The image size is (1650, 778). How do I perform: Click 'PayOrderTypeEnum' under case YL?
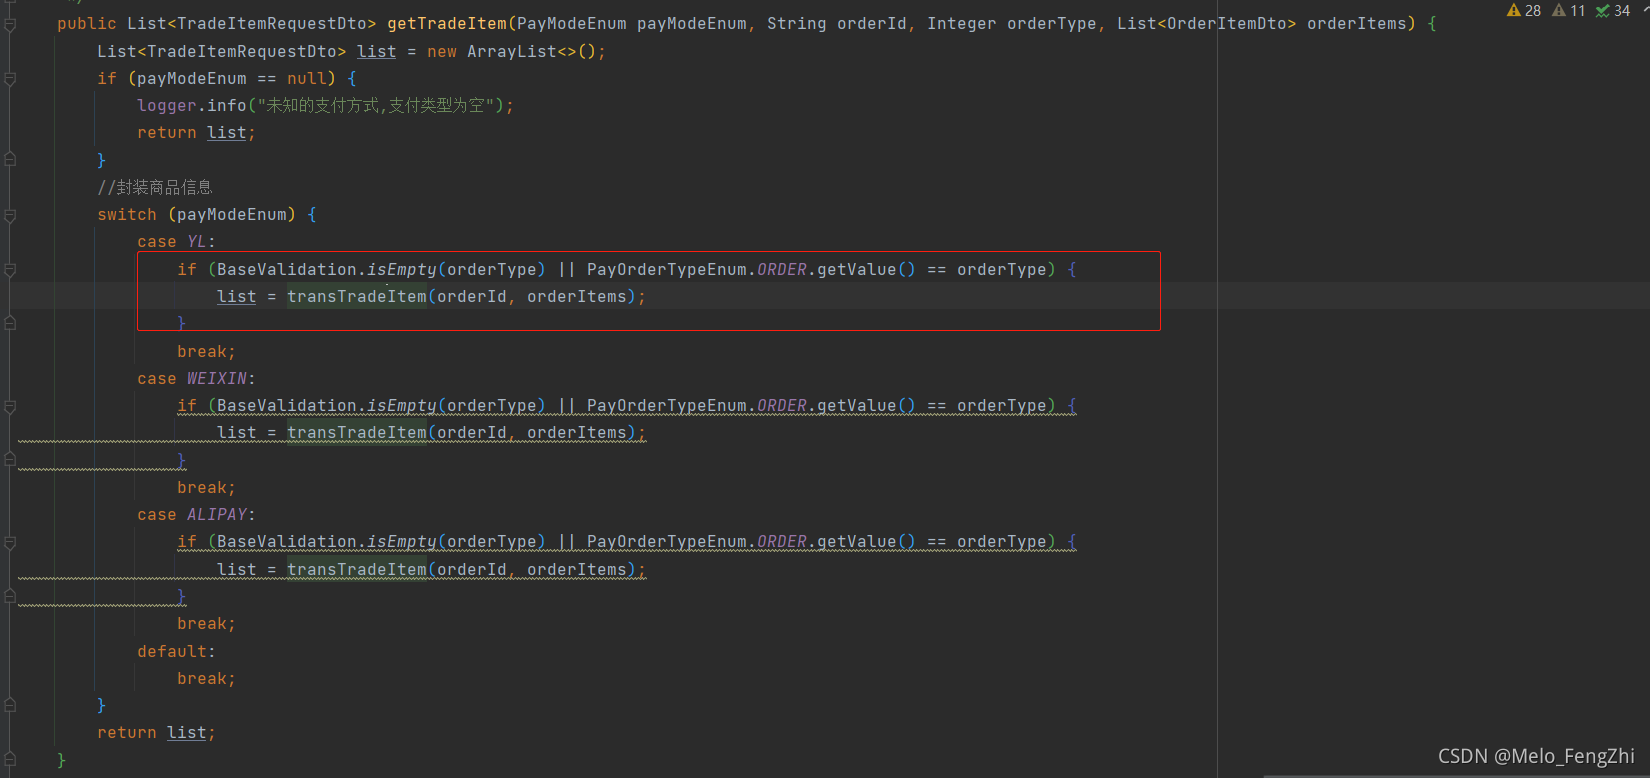tap(667, 269)
